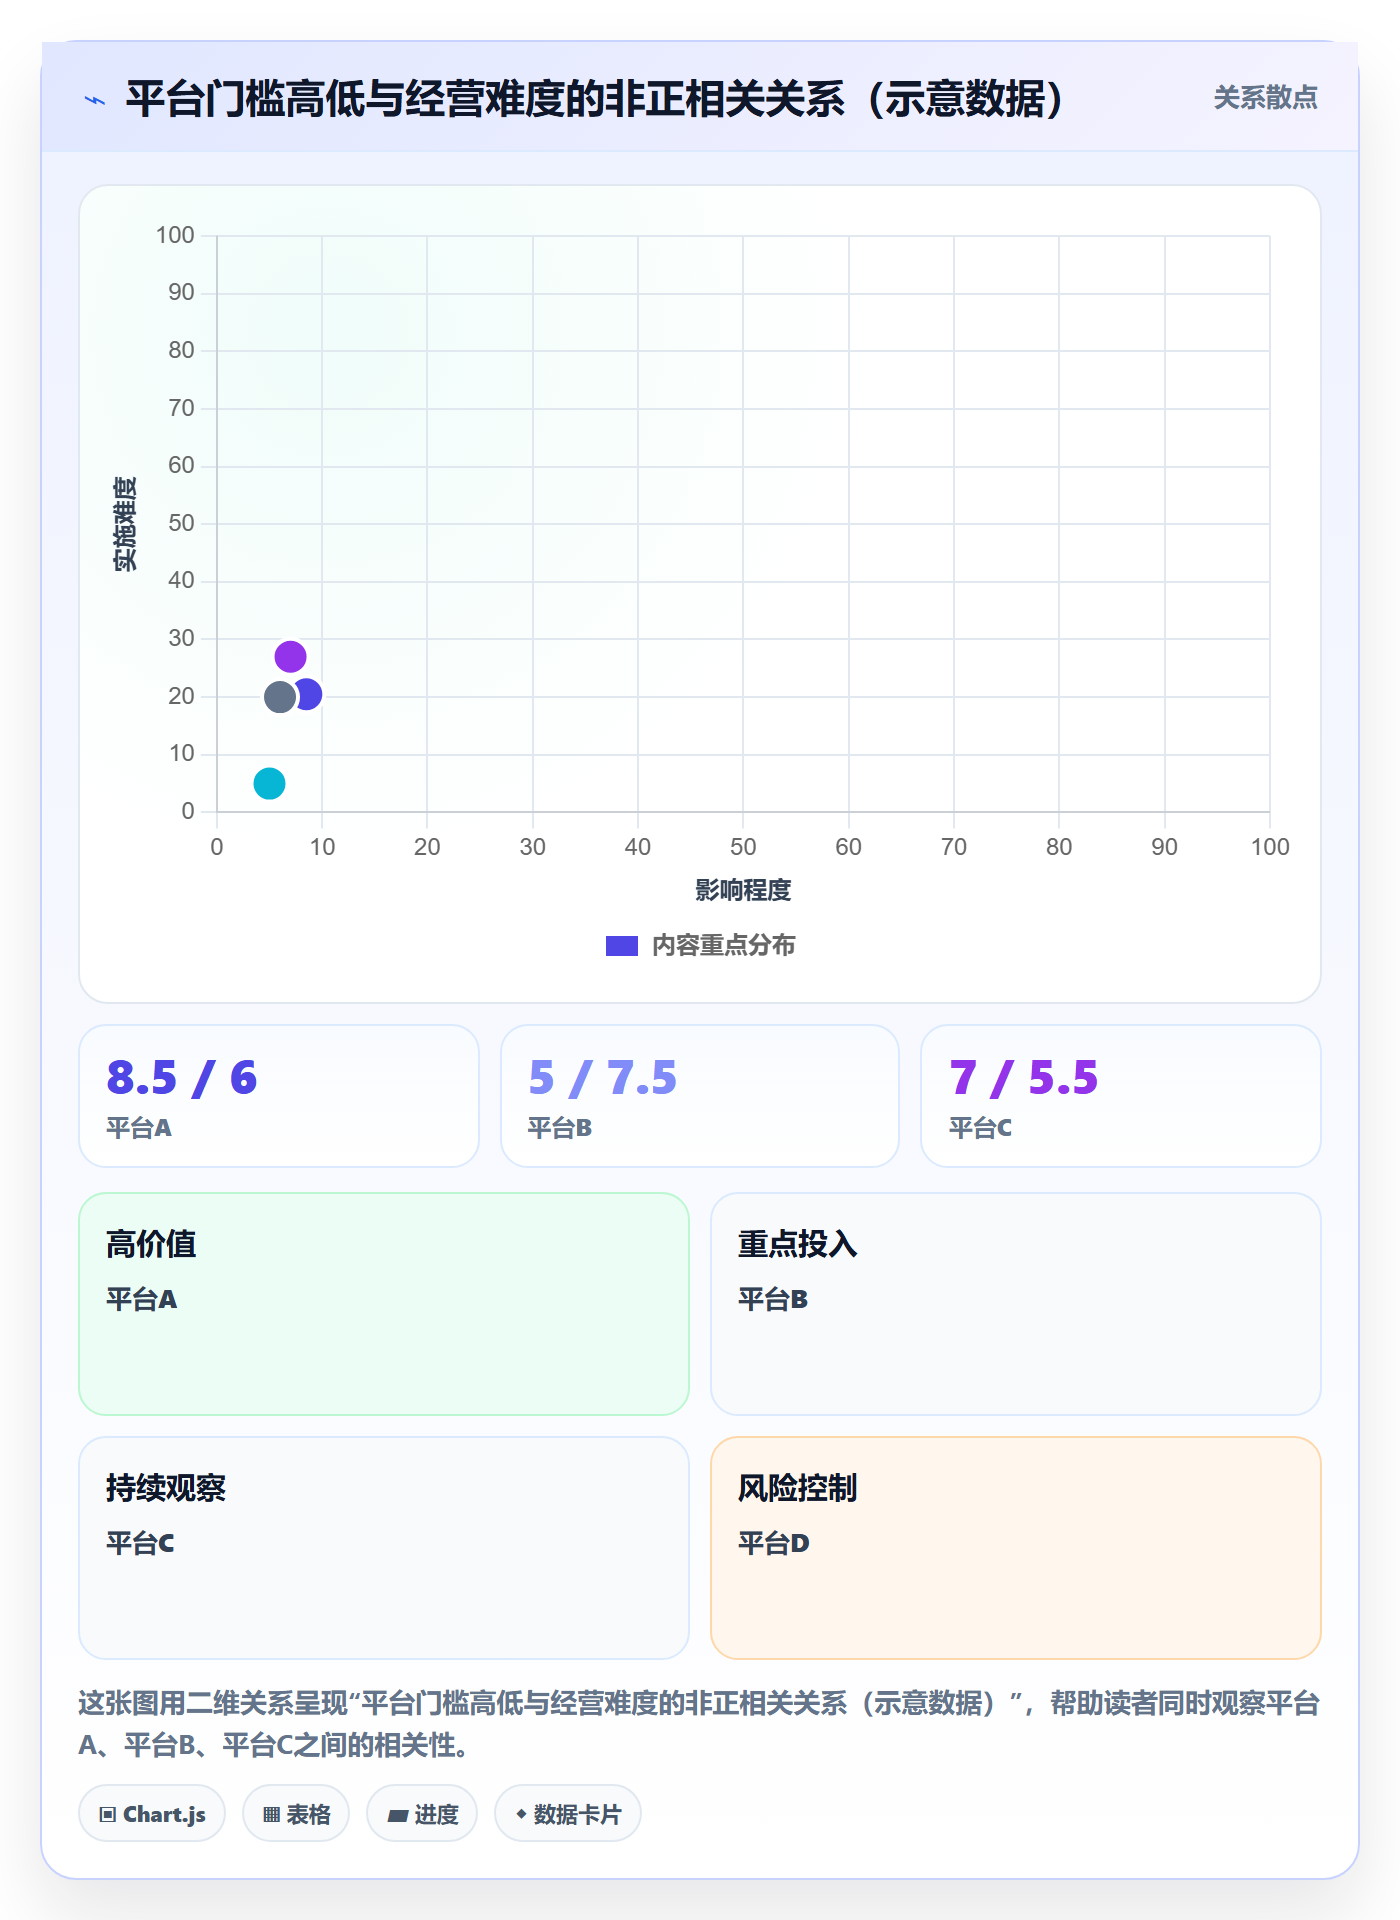Select the 高价值 heading
The image size is (1400, 1920).
(151, 1244)
